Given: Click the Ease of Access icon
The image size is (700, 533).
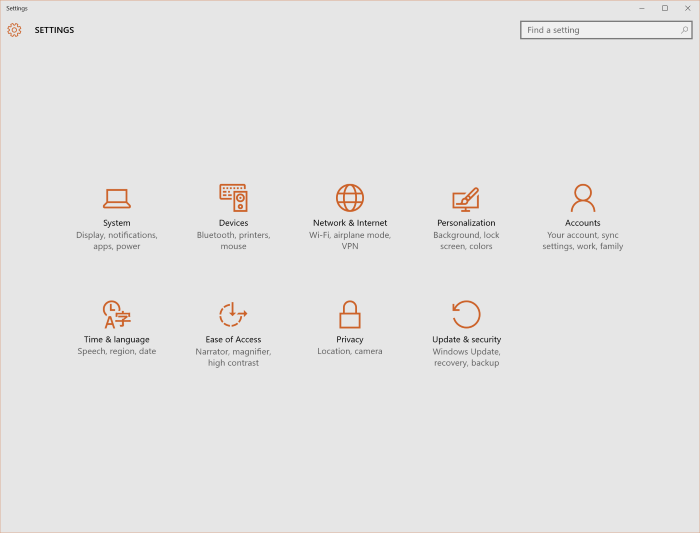Looking at the screenshot, I should (233, 314).
